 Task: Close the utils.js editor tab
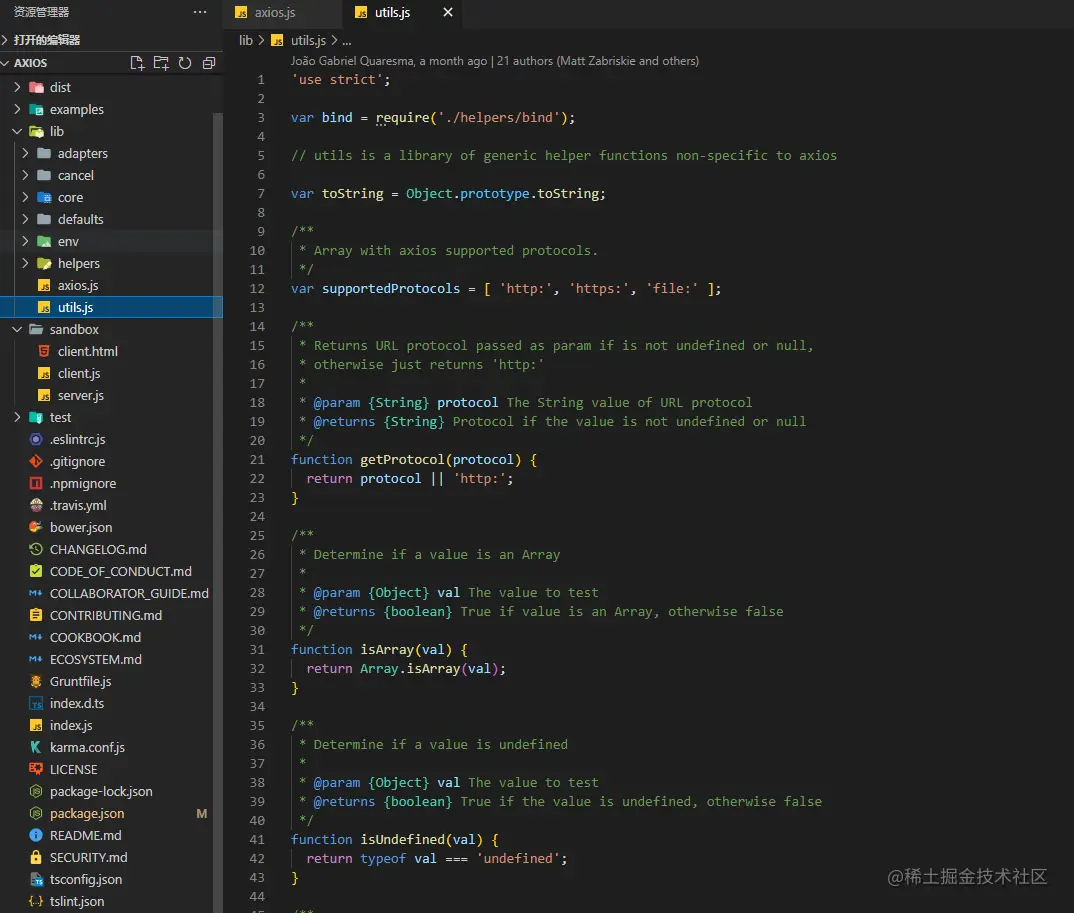click(447, 12)
